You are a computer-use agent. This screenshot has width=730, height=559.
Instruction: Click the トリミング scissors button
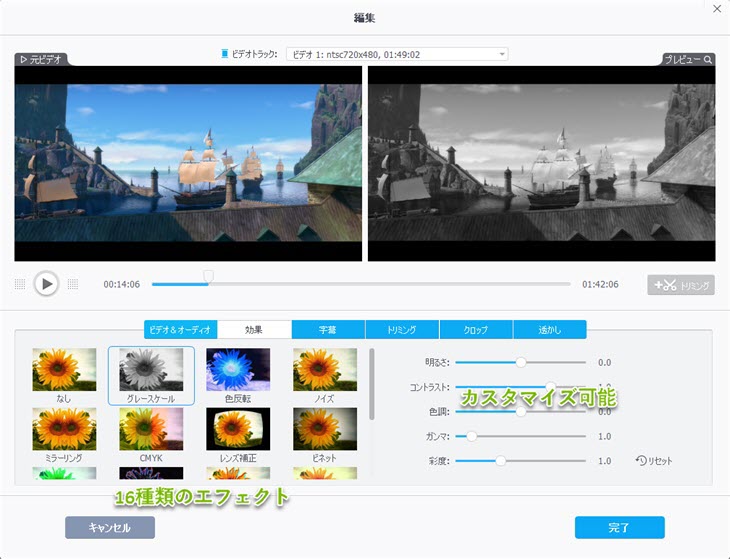pos(681,284)
